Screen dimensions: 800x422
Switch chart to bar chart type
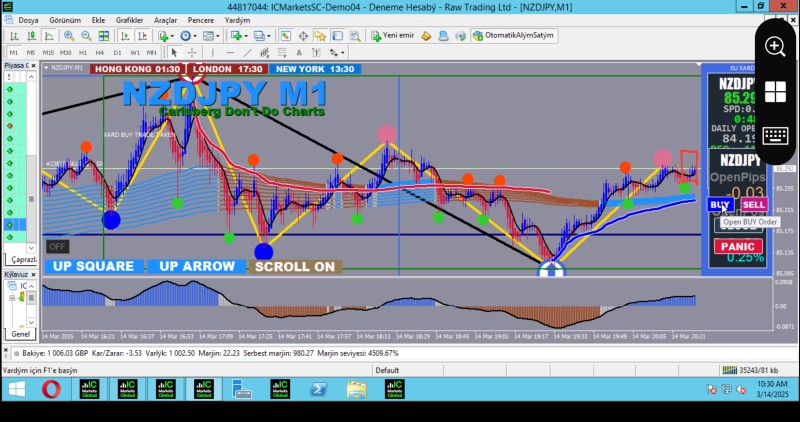click(x=14, y=36)
